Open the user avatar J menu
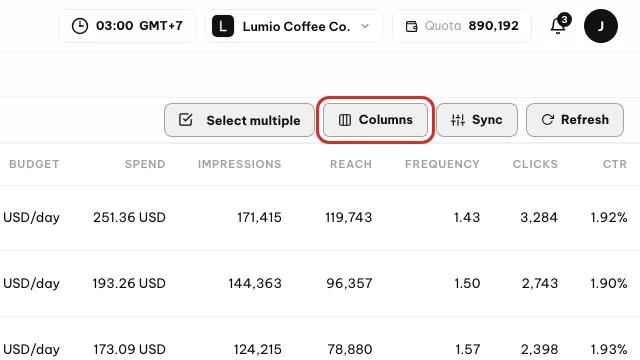The height and width of the screenshot is (360, 640). click(x=601, y=26)
